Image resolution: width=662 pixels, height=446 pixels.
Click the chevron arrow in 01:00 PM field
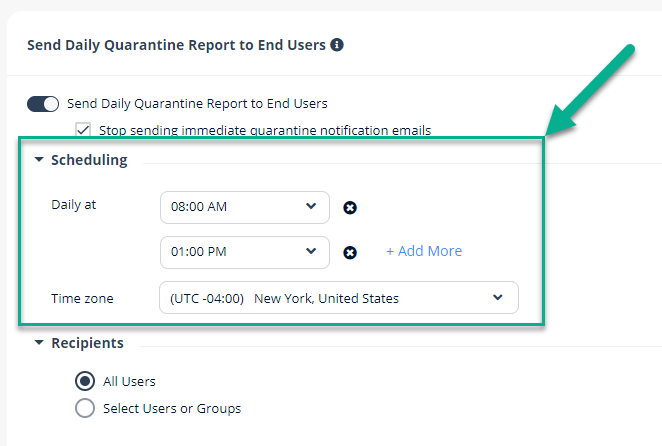click(311, 251)
